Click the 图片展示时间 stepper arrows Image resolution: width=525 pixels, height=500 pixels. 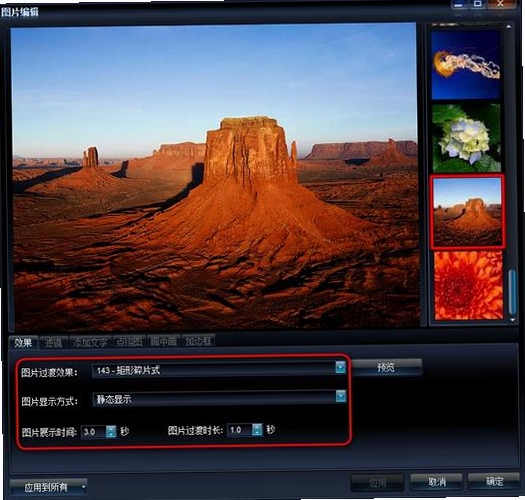click(x=111, y=431)
